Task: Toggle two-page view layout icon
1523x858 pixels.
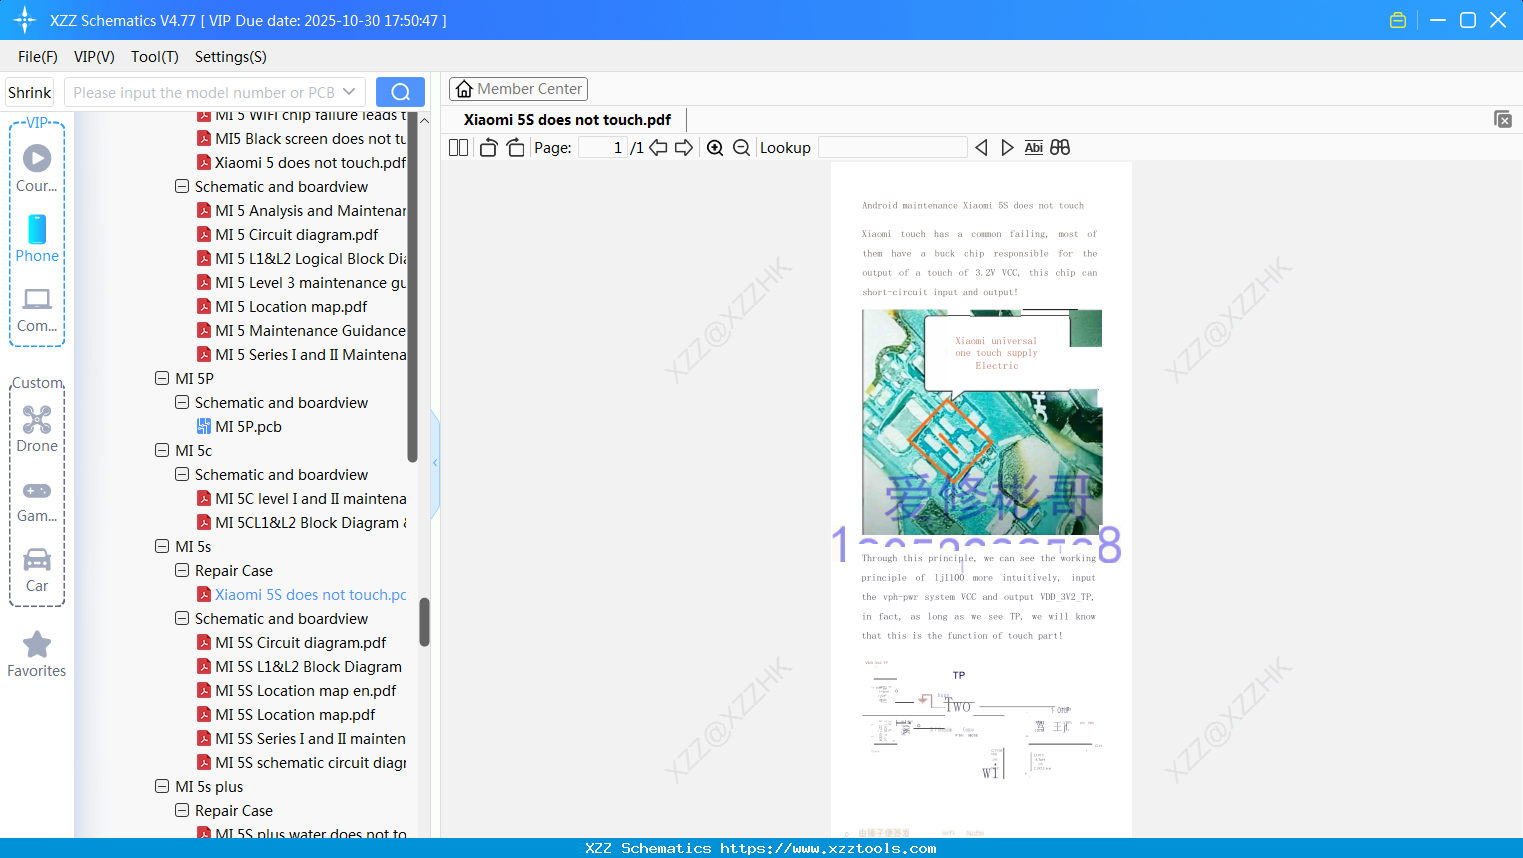Action: coord(458,148)
